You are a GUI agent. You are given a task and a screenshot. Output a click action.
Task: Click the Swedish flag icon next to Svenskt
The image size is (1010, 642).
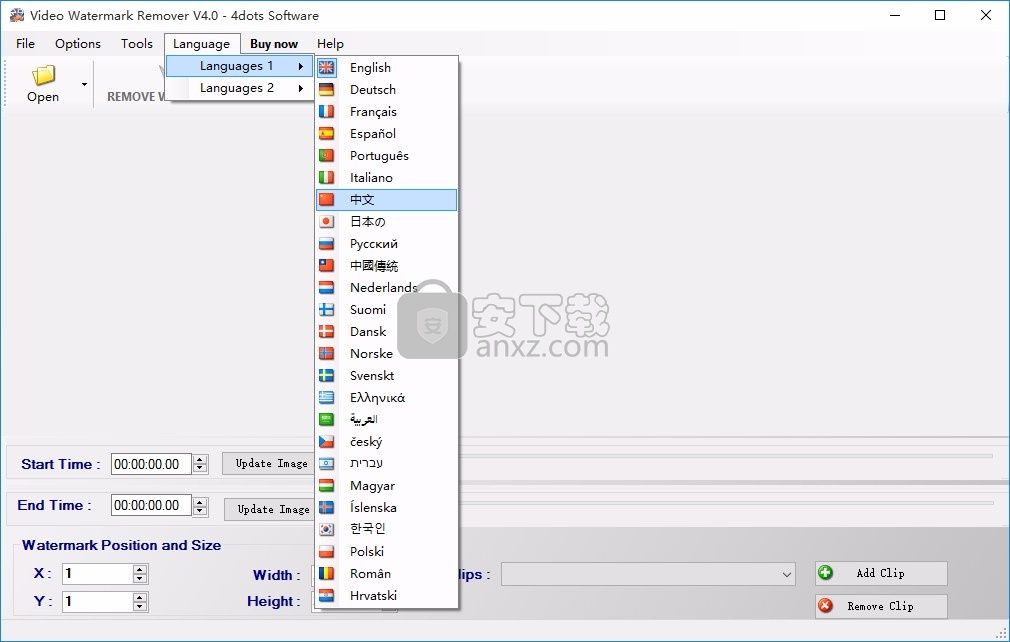click(x=327, y=375)
